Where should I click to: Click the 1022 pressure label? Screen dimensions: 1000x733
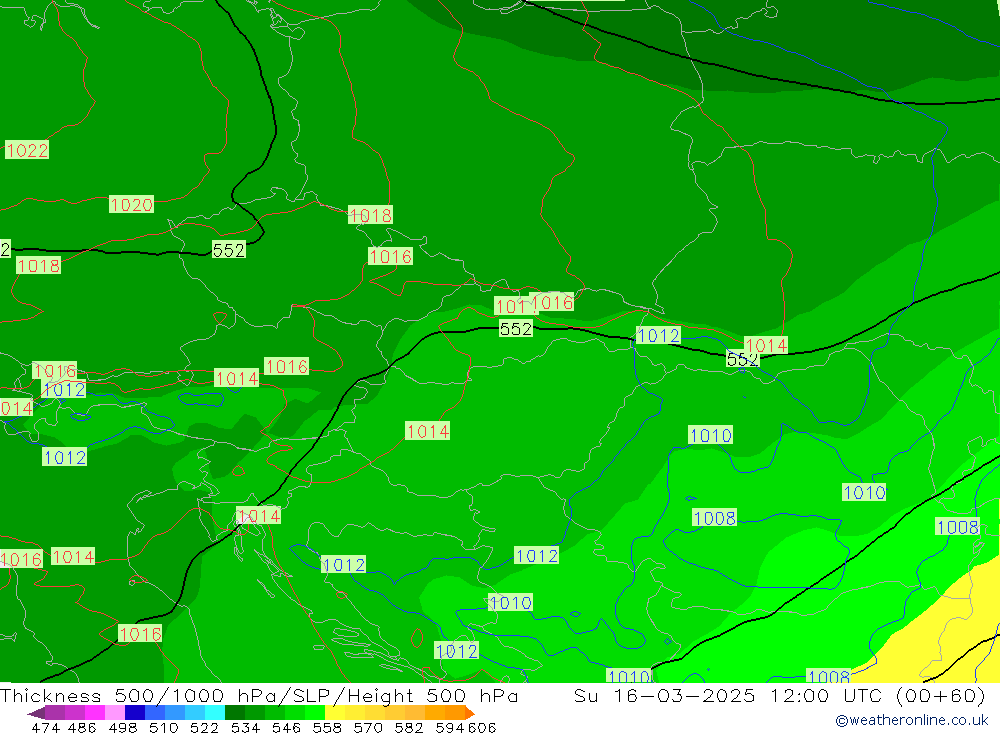pos(27,150)
